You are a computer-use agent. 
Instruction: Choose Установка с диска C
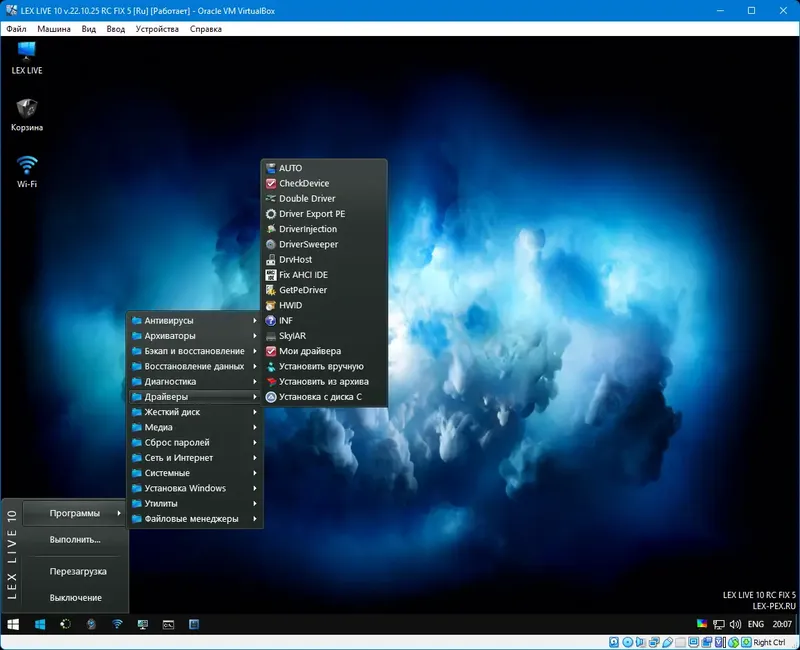coord(324,397)
